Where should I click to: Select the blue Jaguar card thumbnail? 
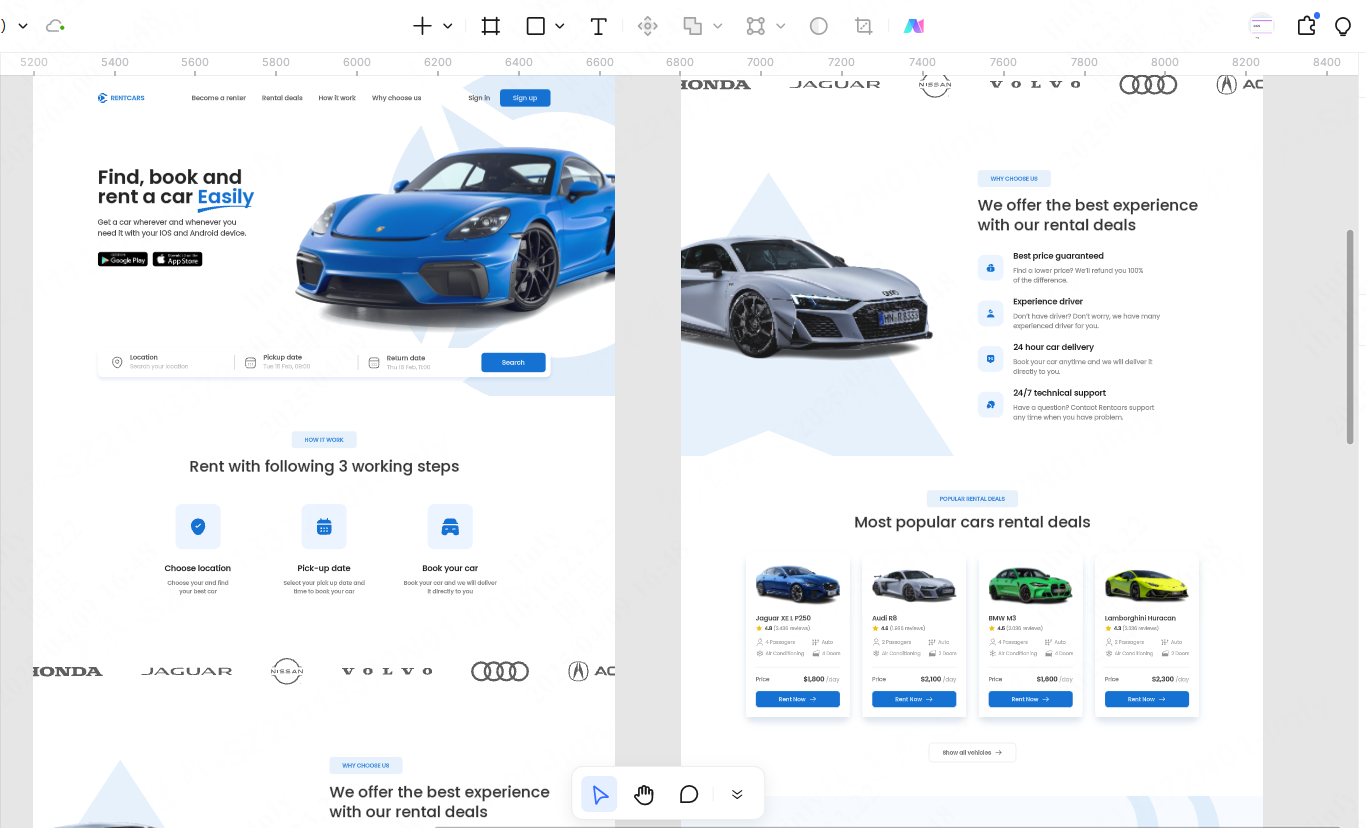[798, 584]
